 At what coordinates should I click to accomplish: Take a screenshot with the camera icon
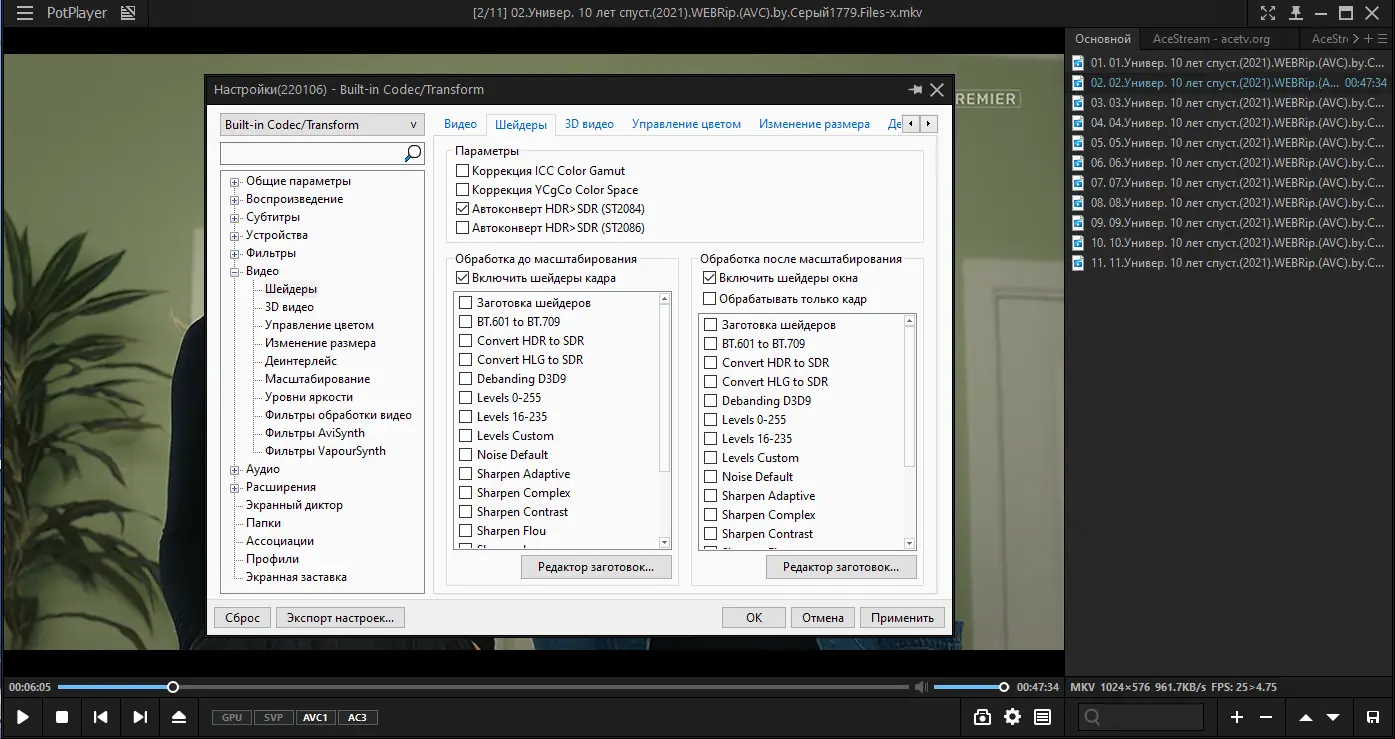tap(982, 717)
